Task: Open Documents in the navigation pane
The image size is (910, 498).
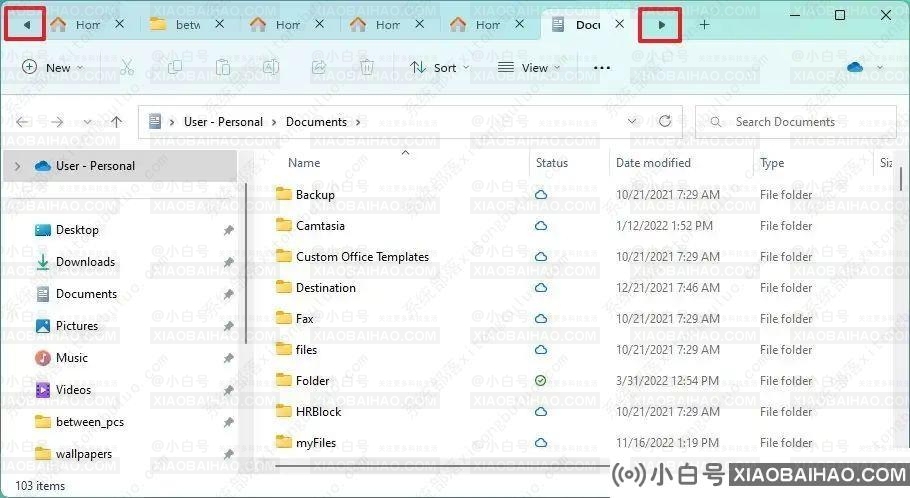Action: coord(86,294)
